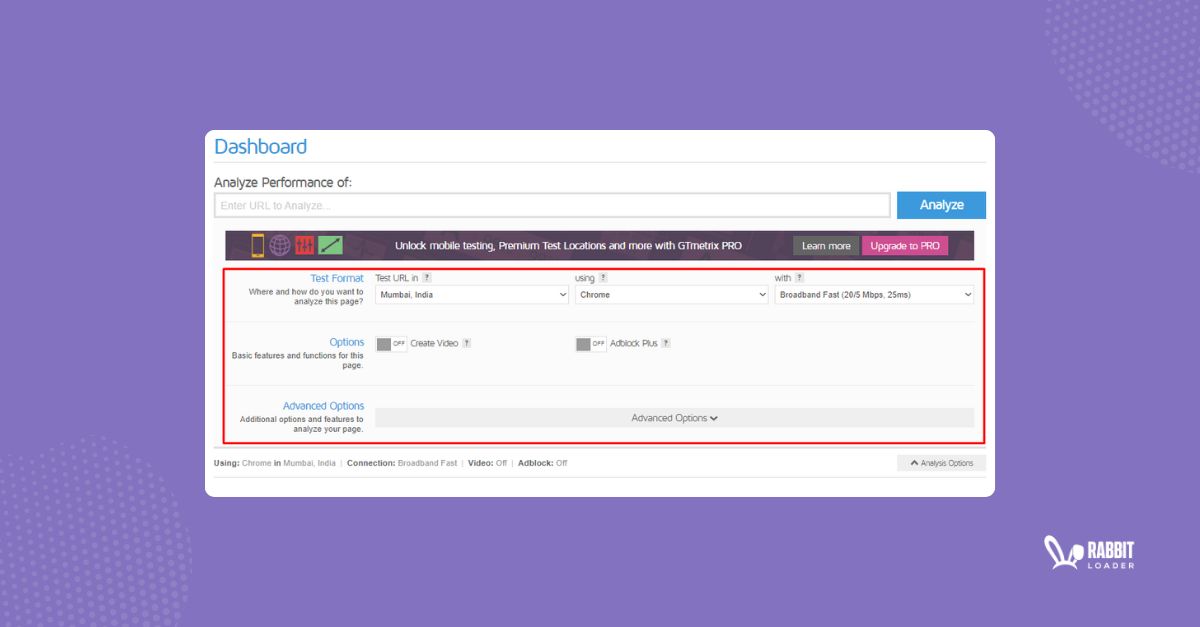Click the red sliders icon in the PRO banner
Viewport: 1200px width, 627px height.
pyautogui.click(x=303, y=245)
